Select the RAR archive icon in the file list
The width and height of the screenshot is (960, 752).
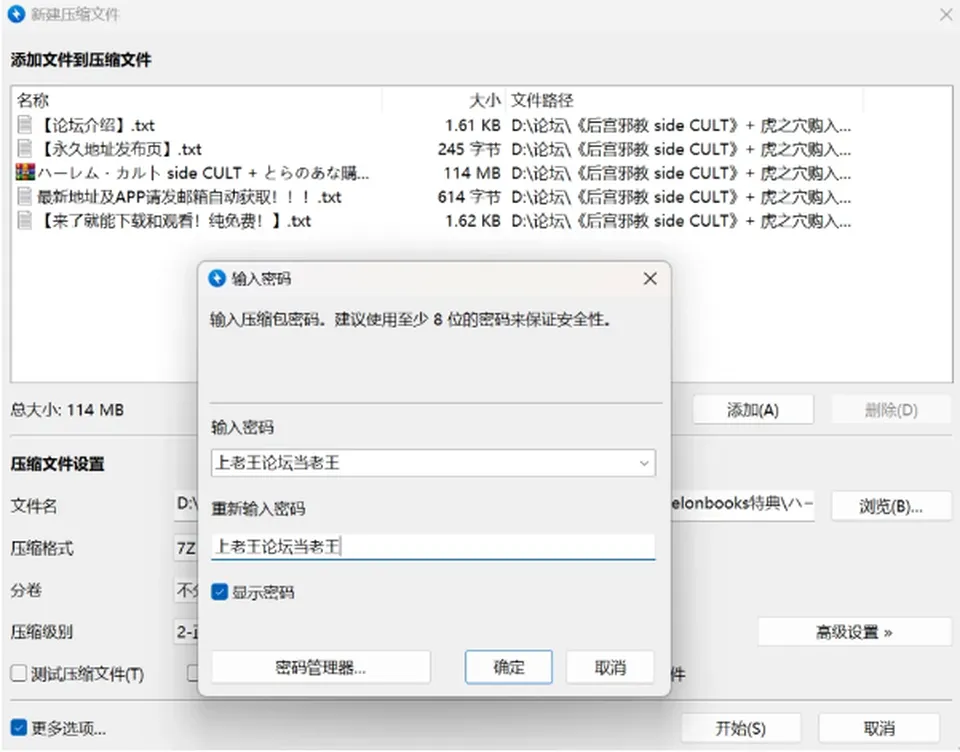pos(25,172)
